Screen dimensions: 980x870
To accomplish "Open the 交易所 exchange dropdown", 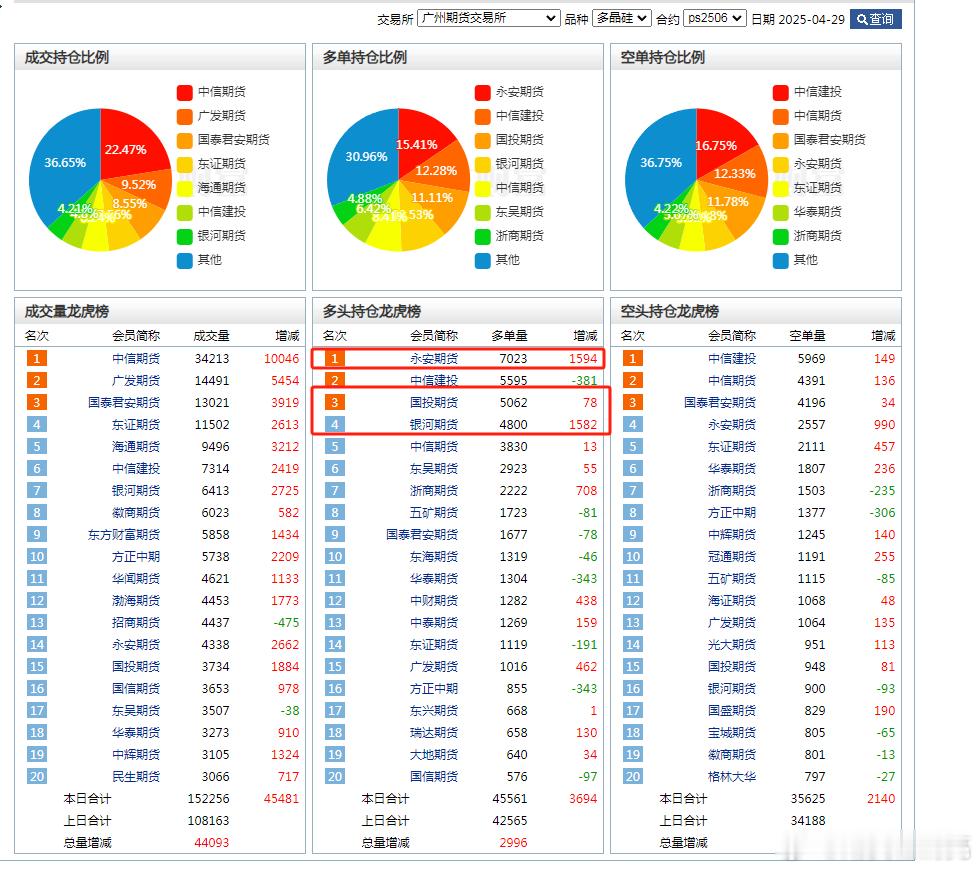I will 488,18.
